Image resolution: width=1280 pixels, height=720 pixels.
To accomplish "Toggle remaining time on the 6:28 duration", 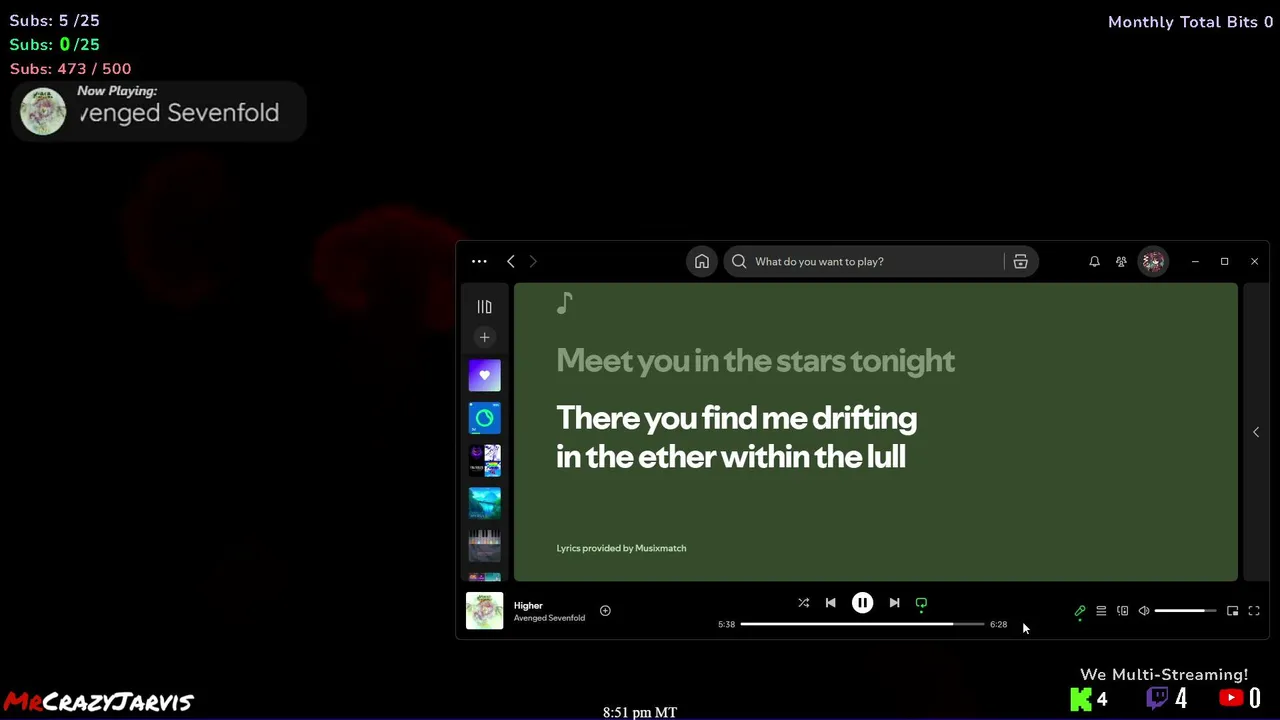I will coord(998,624).
